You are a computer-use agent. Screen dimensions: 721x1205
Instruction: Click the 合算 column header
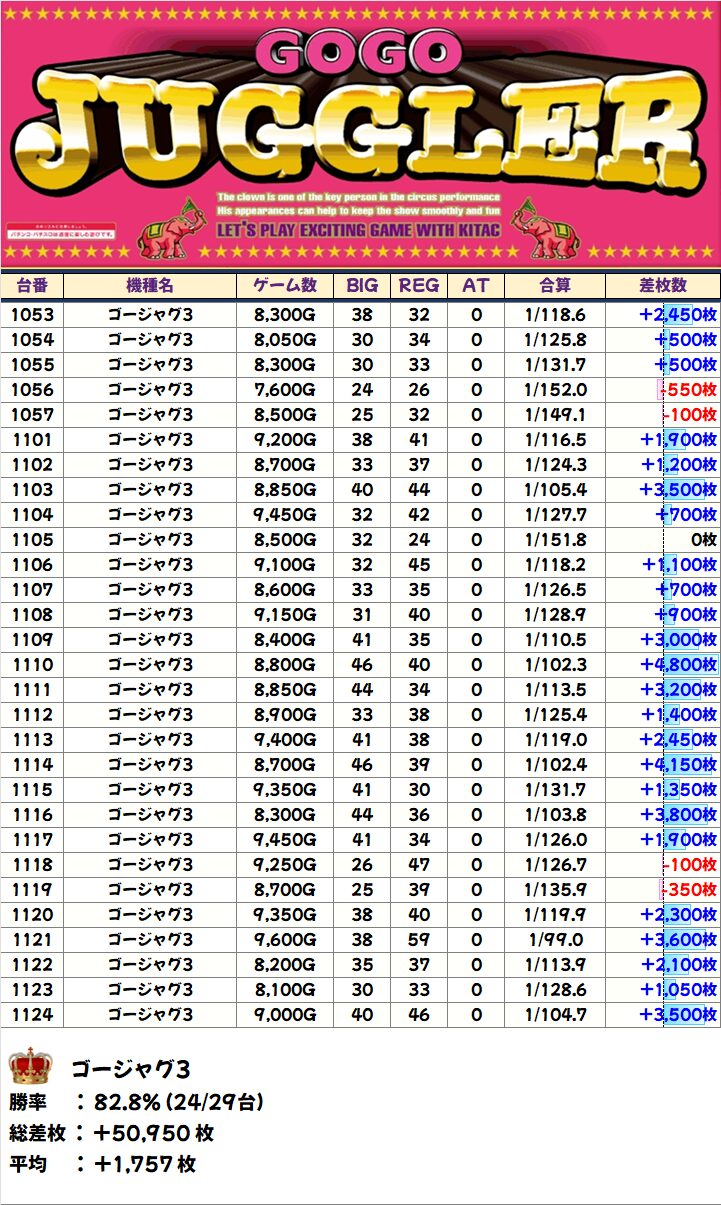point(554,285)
